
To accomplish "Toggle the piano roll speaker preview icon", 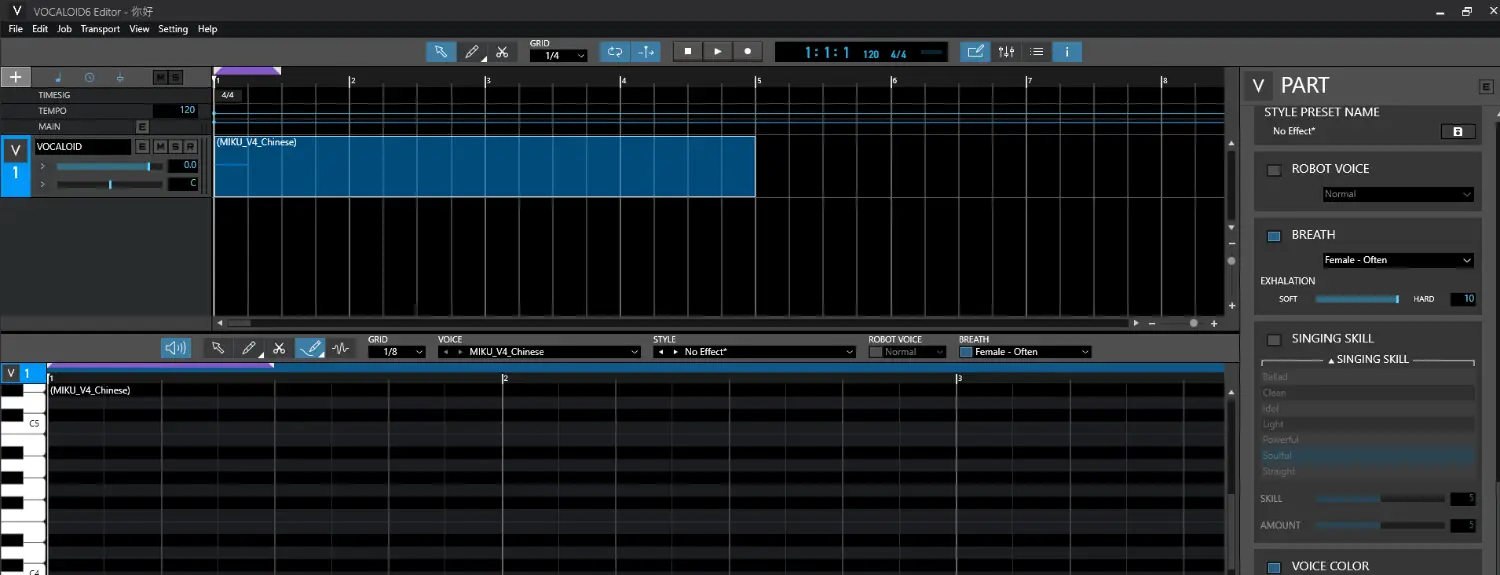I will (176, 348).
